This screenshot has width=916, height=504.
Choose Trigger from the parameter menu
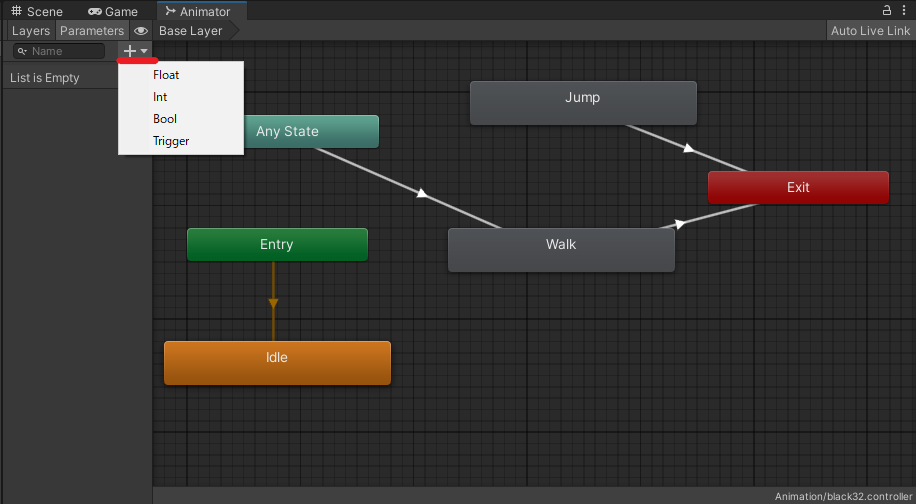181,141
